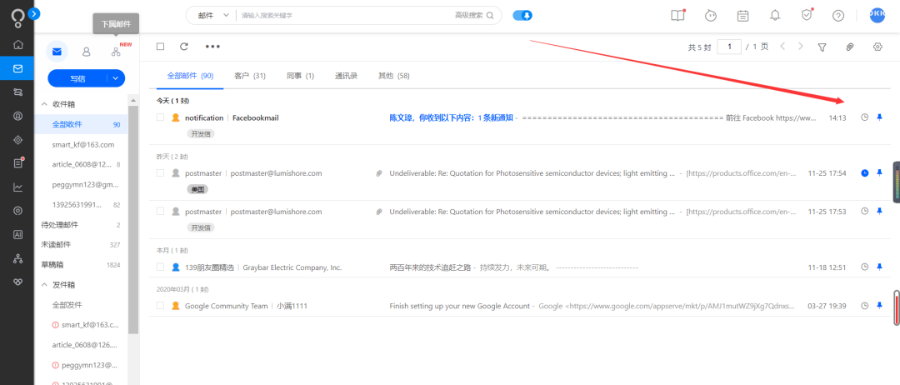The height and width of the screenshot is (385, 900).
Task: Toggle the blue switch beside search bar
Action: click(522, 15)
